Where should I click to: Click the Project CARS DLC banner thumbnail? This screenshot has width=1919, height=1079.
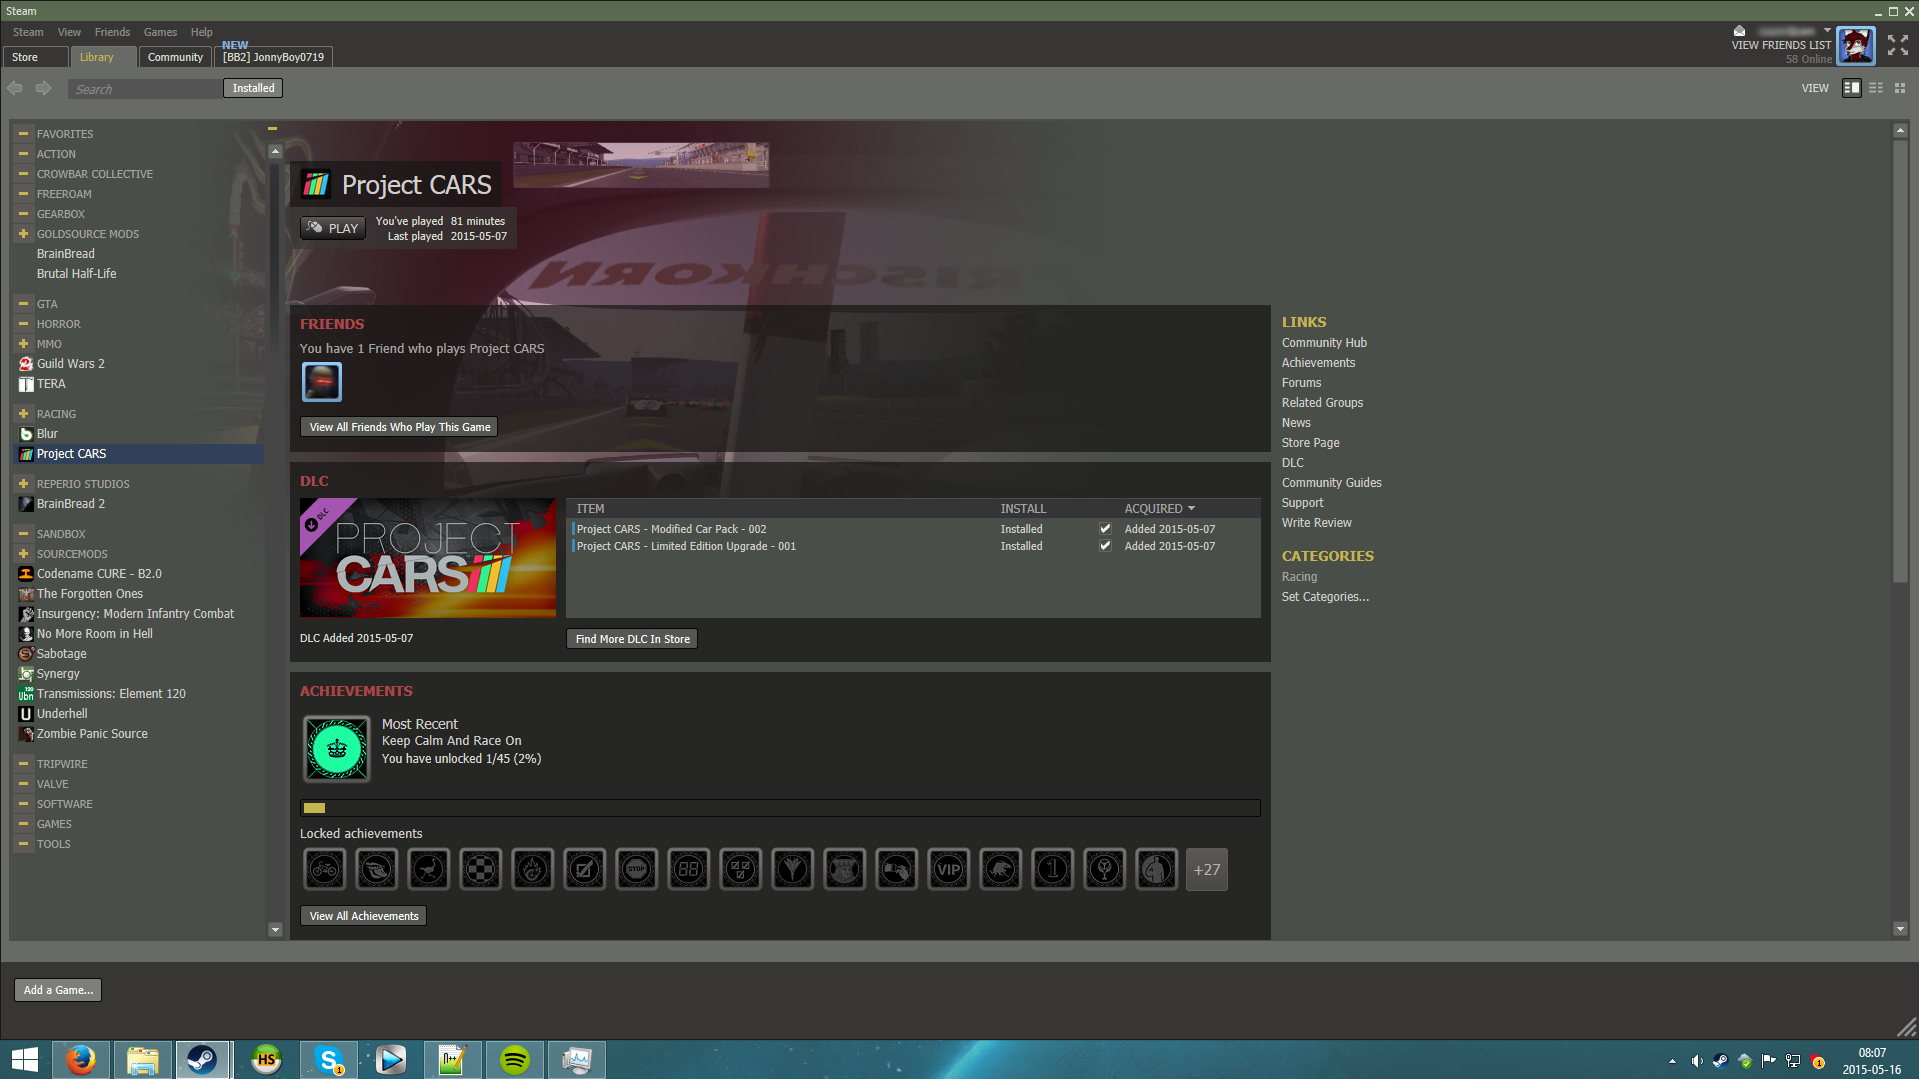(427, 558)
